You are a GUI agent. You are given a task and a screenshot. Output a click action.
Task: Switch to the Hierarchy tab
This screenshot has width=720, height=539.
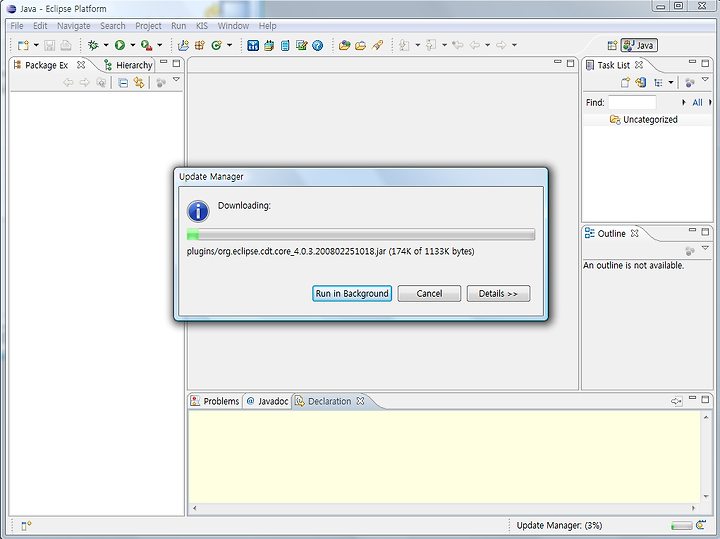coord(128,65)
